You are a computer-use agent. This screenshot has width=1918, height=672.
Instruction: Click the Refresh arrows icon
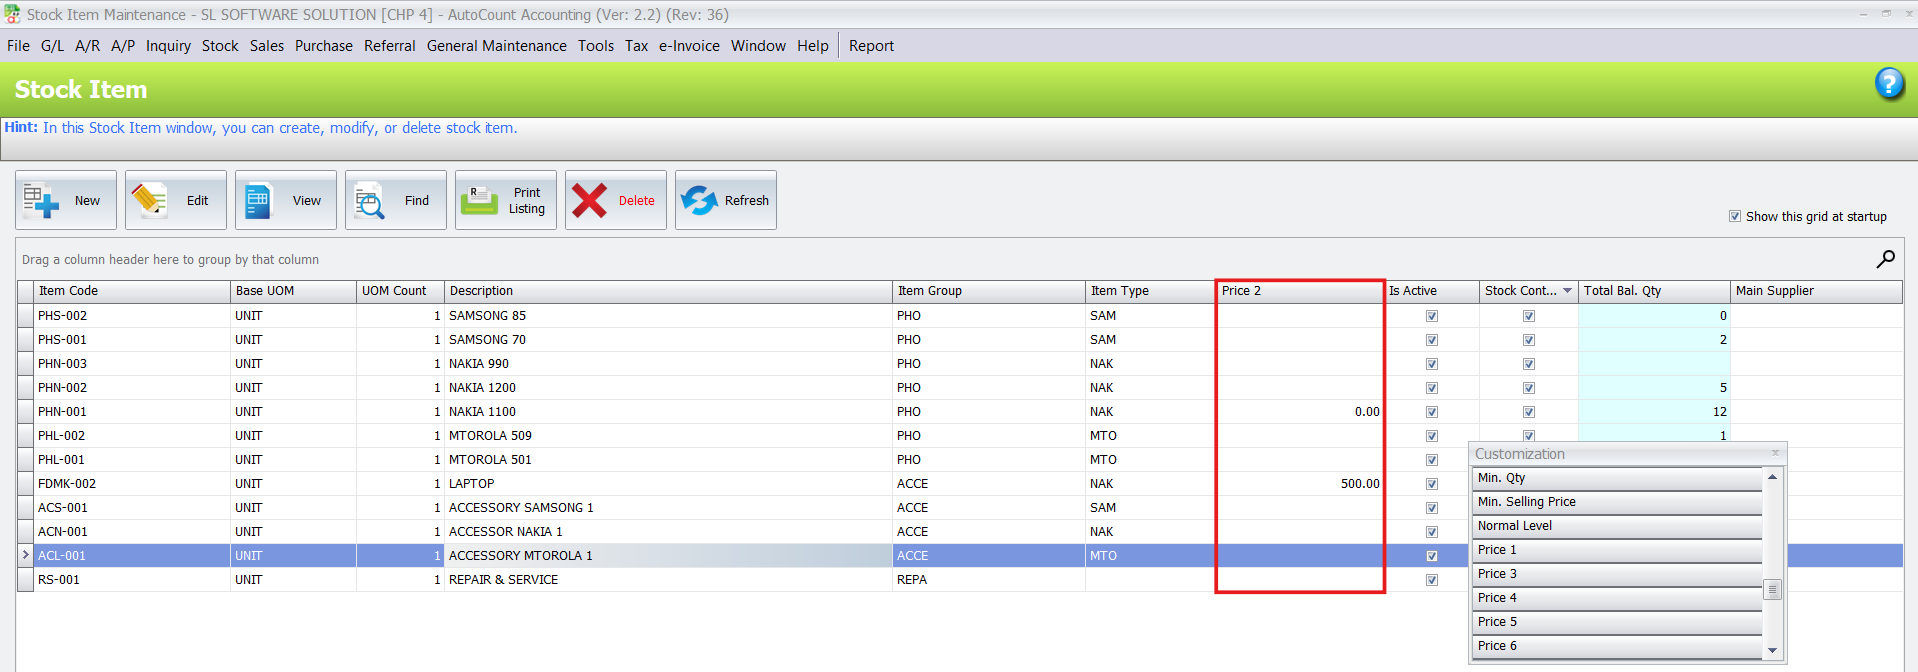pos(699,200)
